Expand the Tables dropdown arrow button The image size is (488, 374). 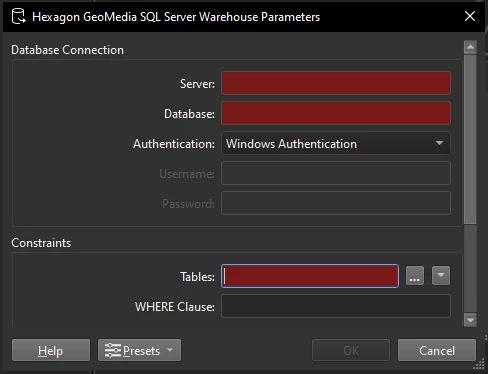(x=441, y=276)
